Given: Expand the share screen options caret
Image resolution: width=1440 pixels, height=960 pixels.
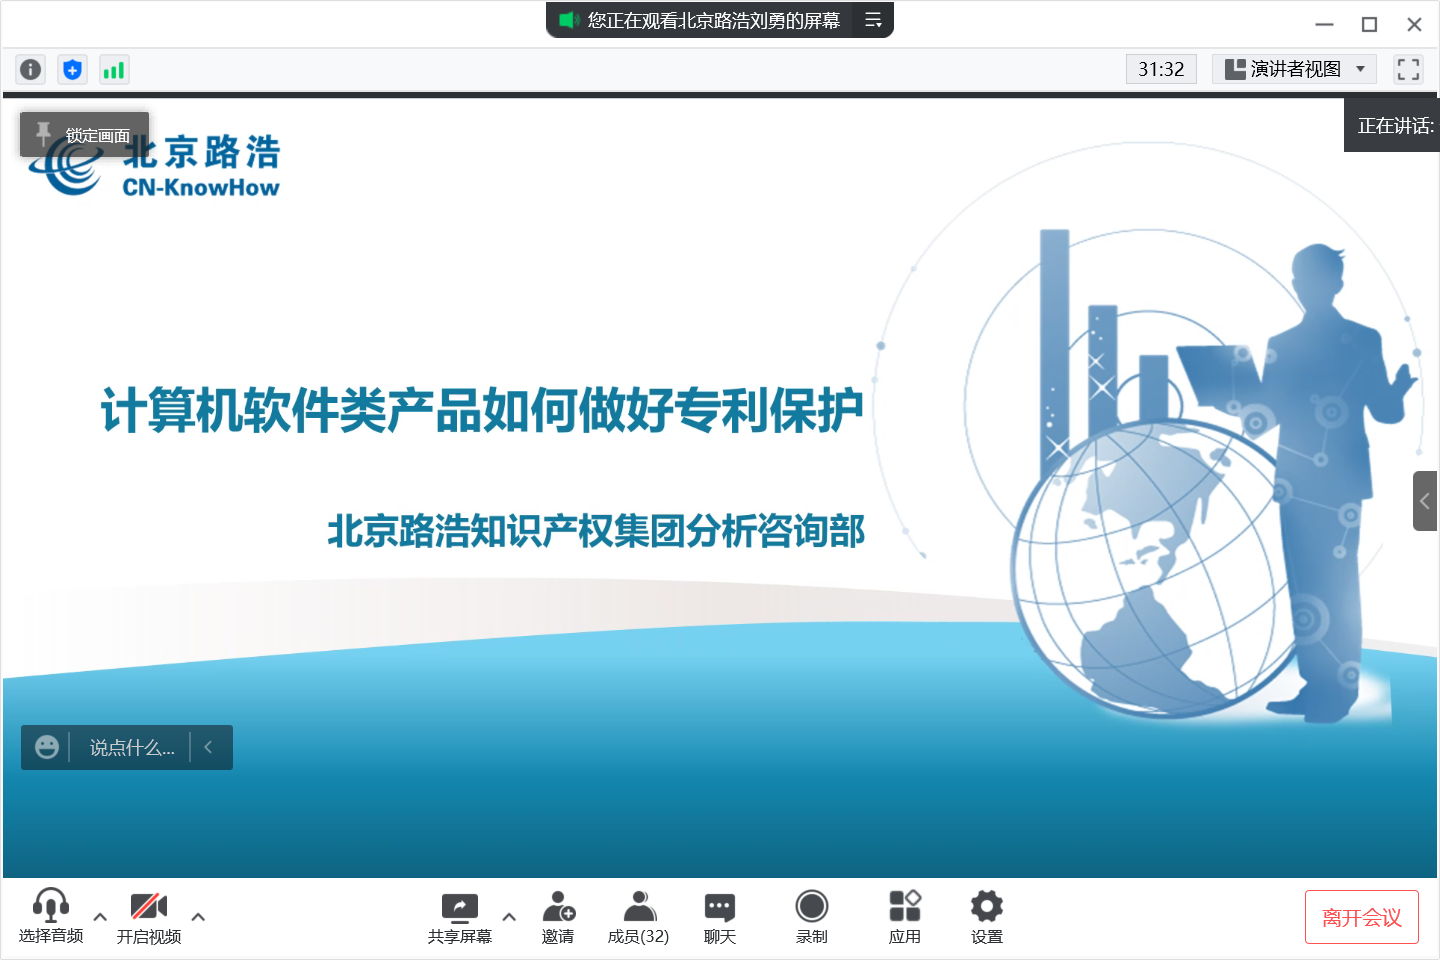Looking at the screenshot, I should (x=509, y=916).
